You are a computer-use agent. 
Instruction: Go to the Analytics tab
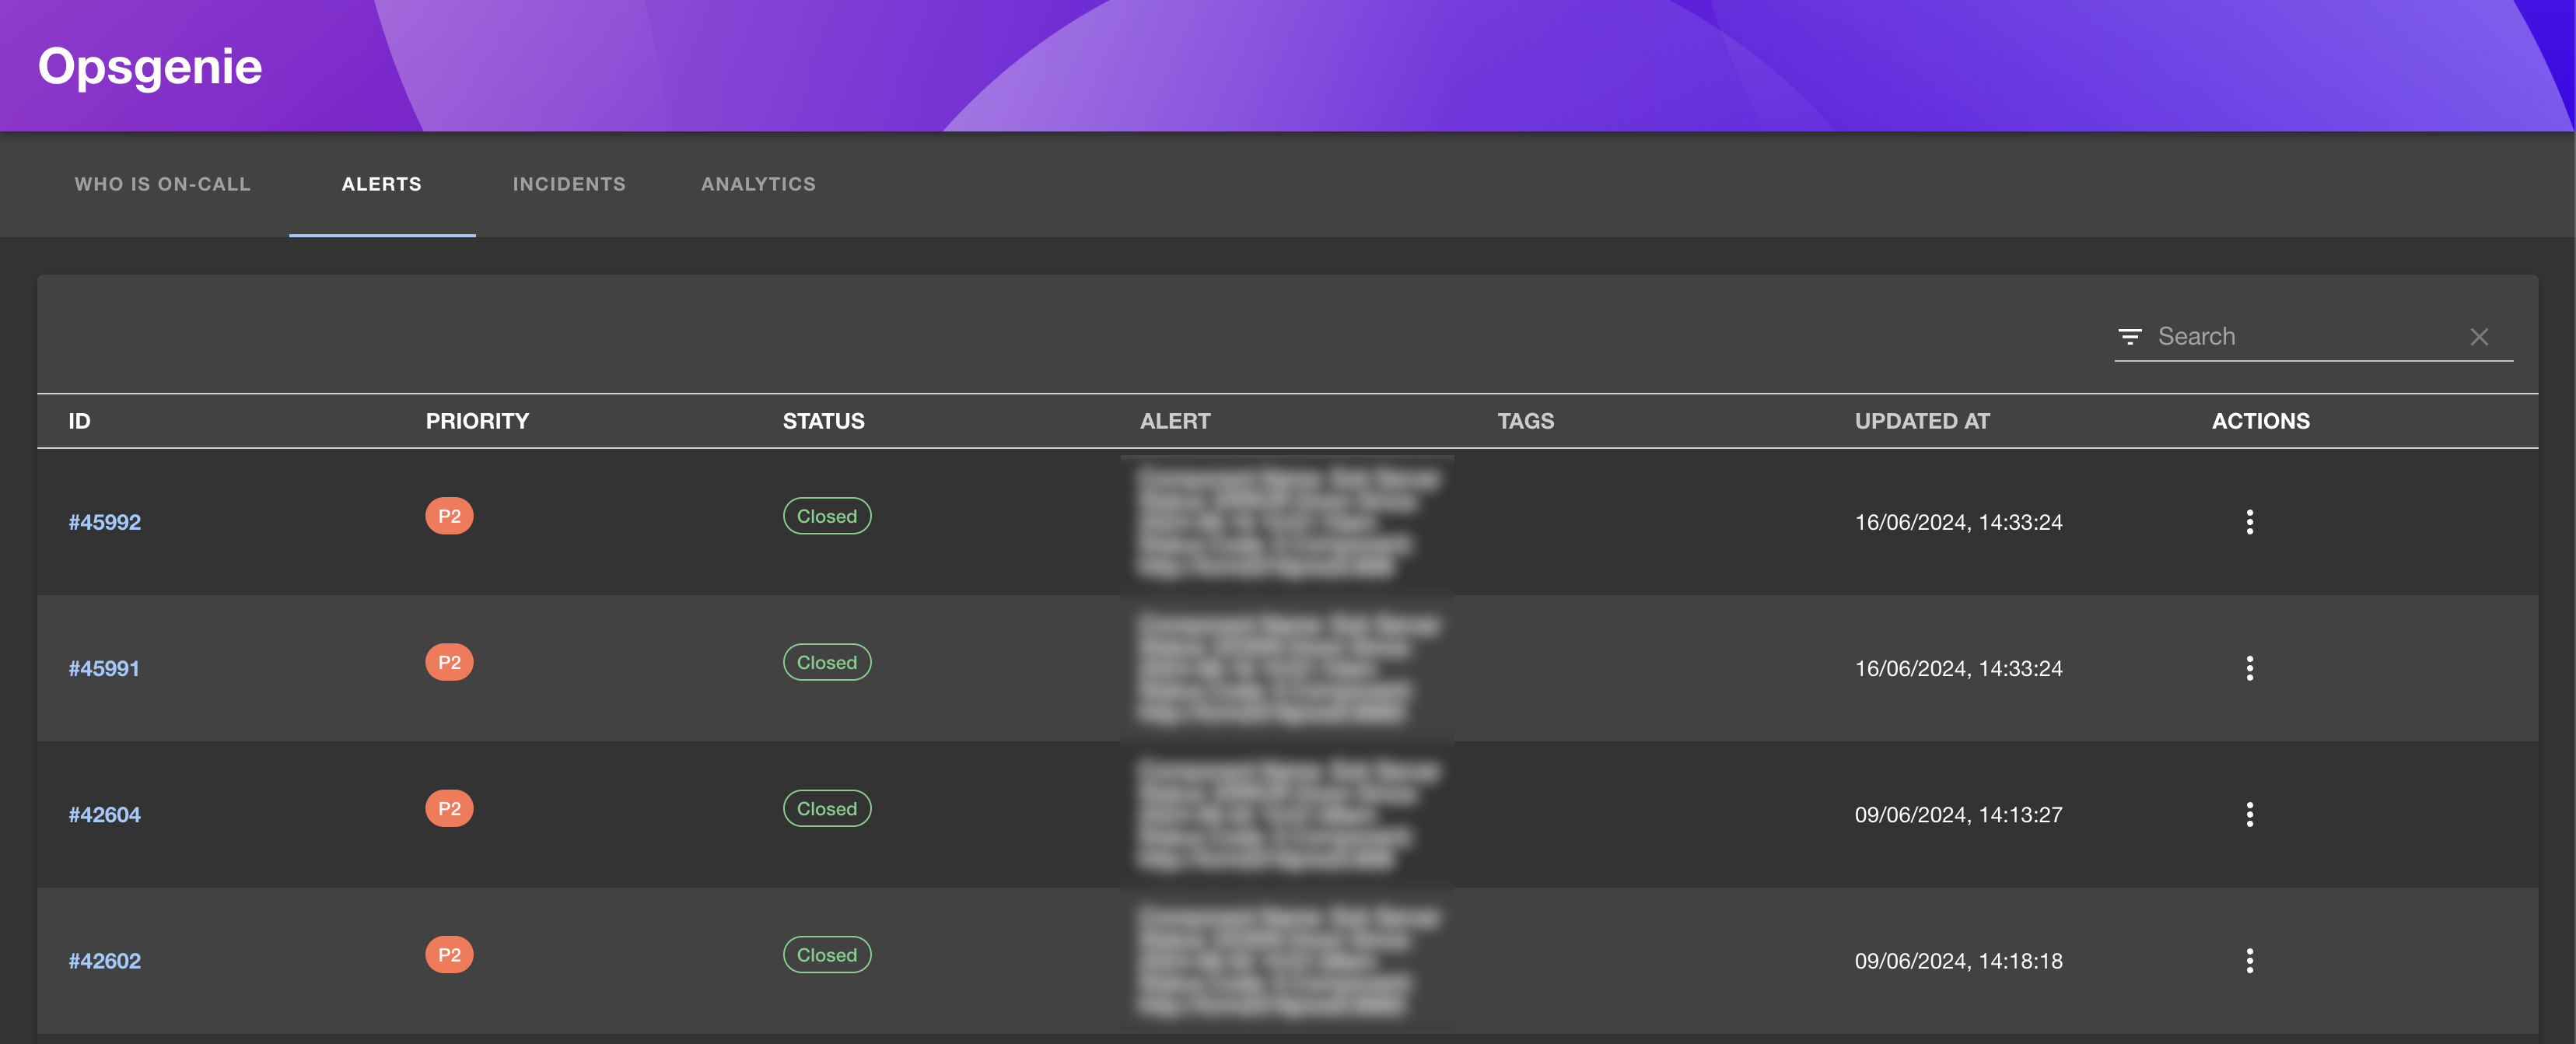coord(758,184)
